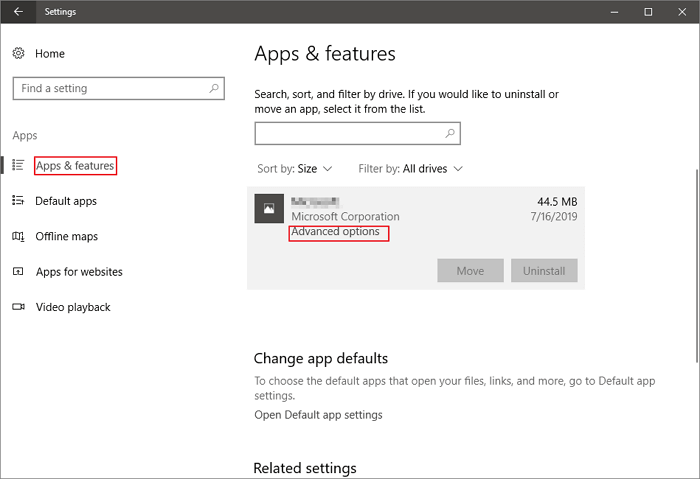Go to Default apps in the sidebar
This screenshot has width=700, height=479.
click(66, 201)
